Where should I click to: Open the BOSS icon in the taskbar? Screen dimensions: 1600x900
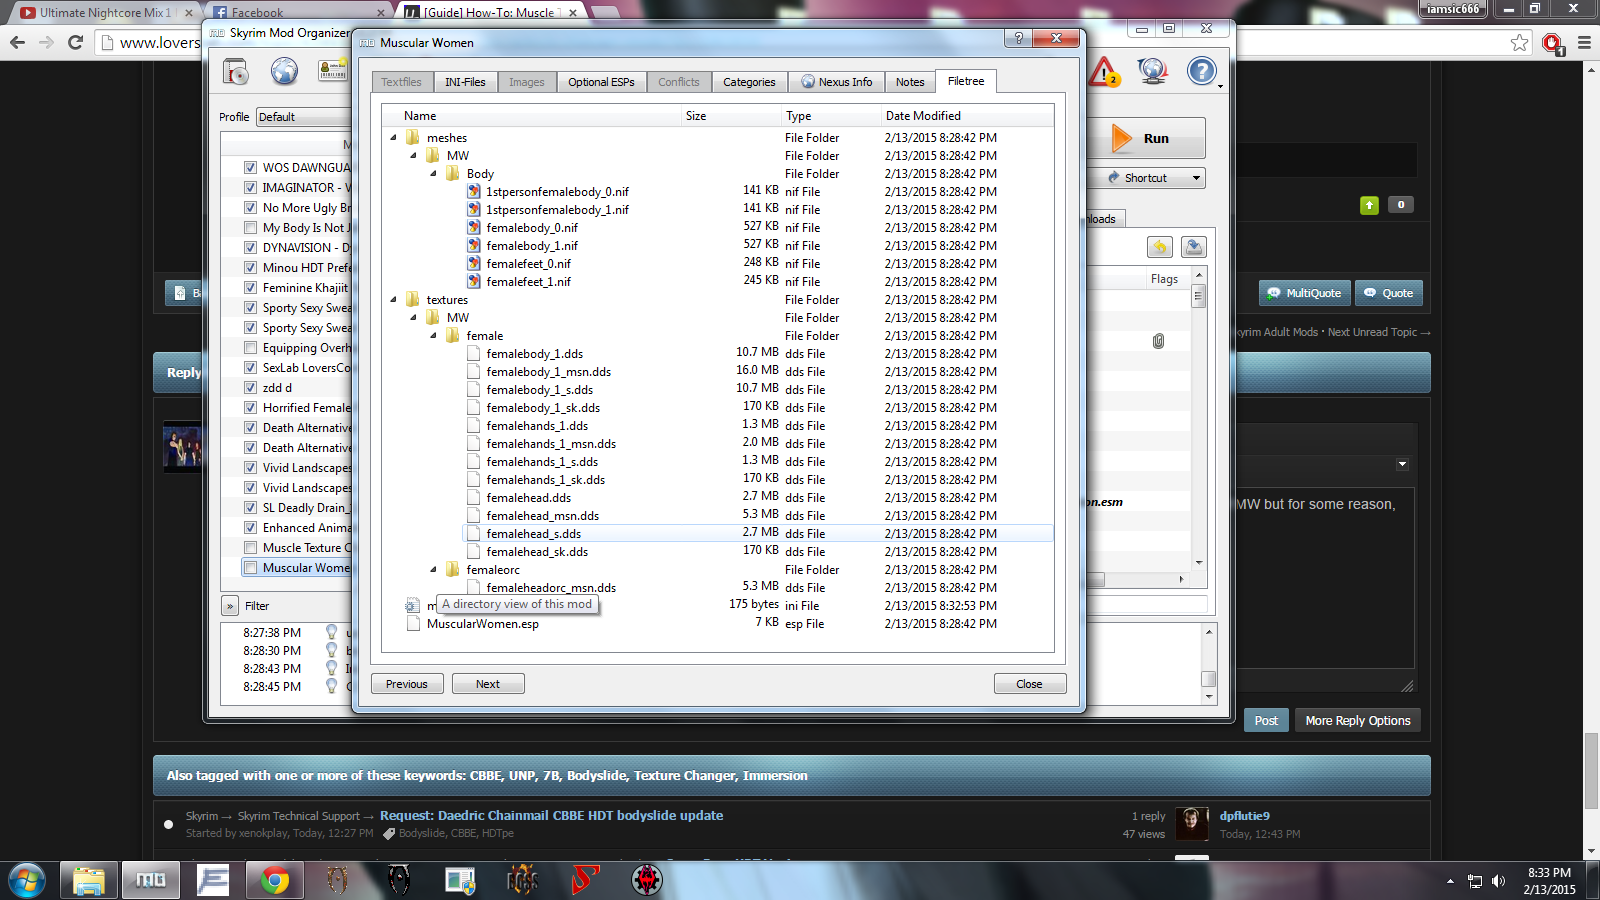click(x=522, y=880)
